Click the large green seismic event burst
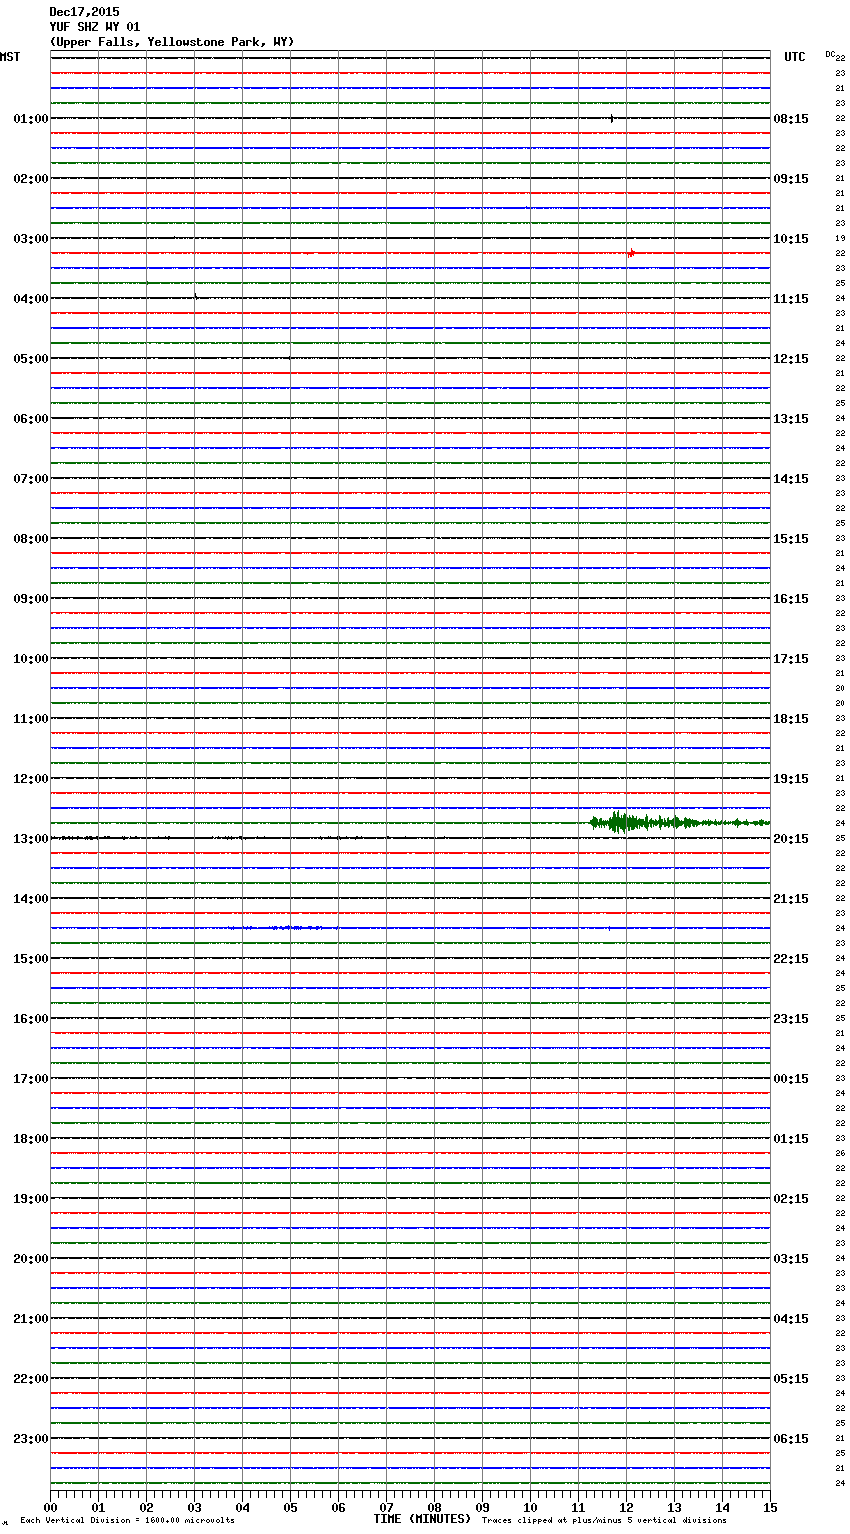 (679, 823)
